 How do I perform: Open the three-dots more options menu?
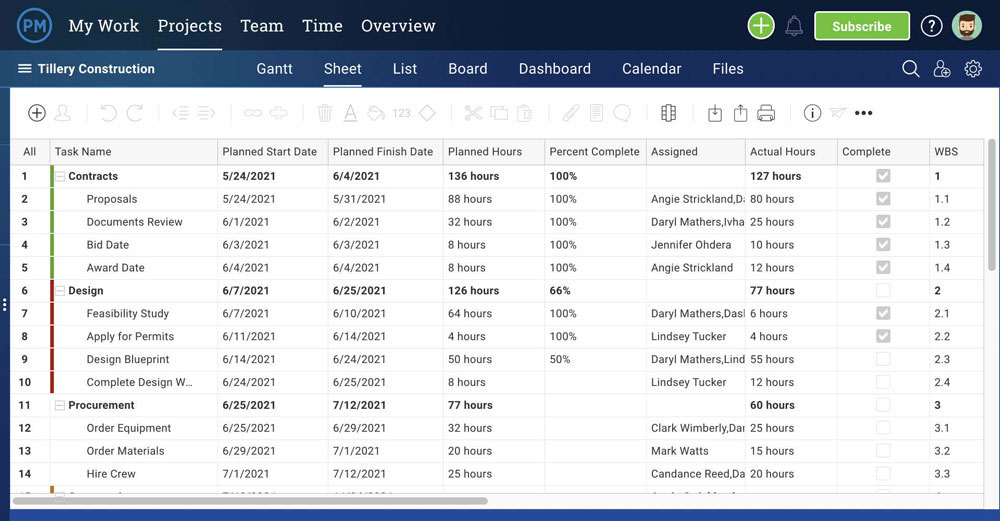coord(864,113)
